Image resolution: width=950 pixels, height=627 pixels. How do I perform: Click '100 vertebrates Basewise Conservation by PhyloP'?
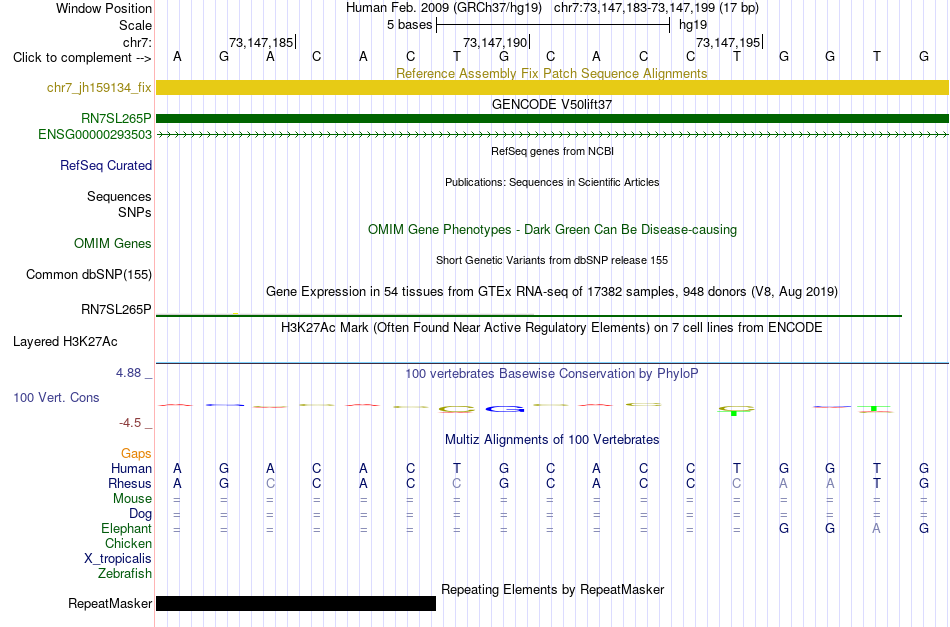click(552, 374)
